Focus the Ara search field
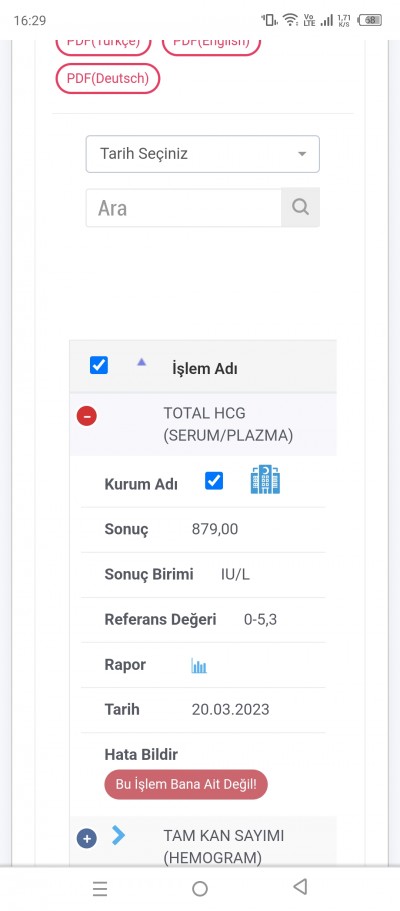Image resolution: width=400 pixels, height=911 pixels. point(184,207)
